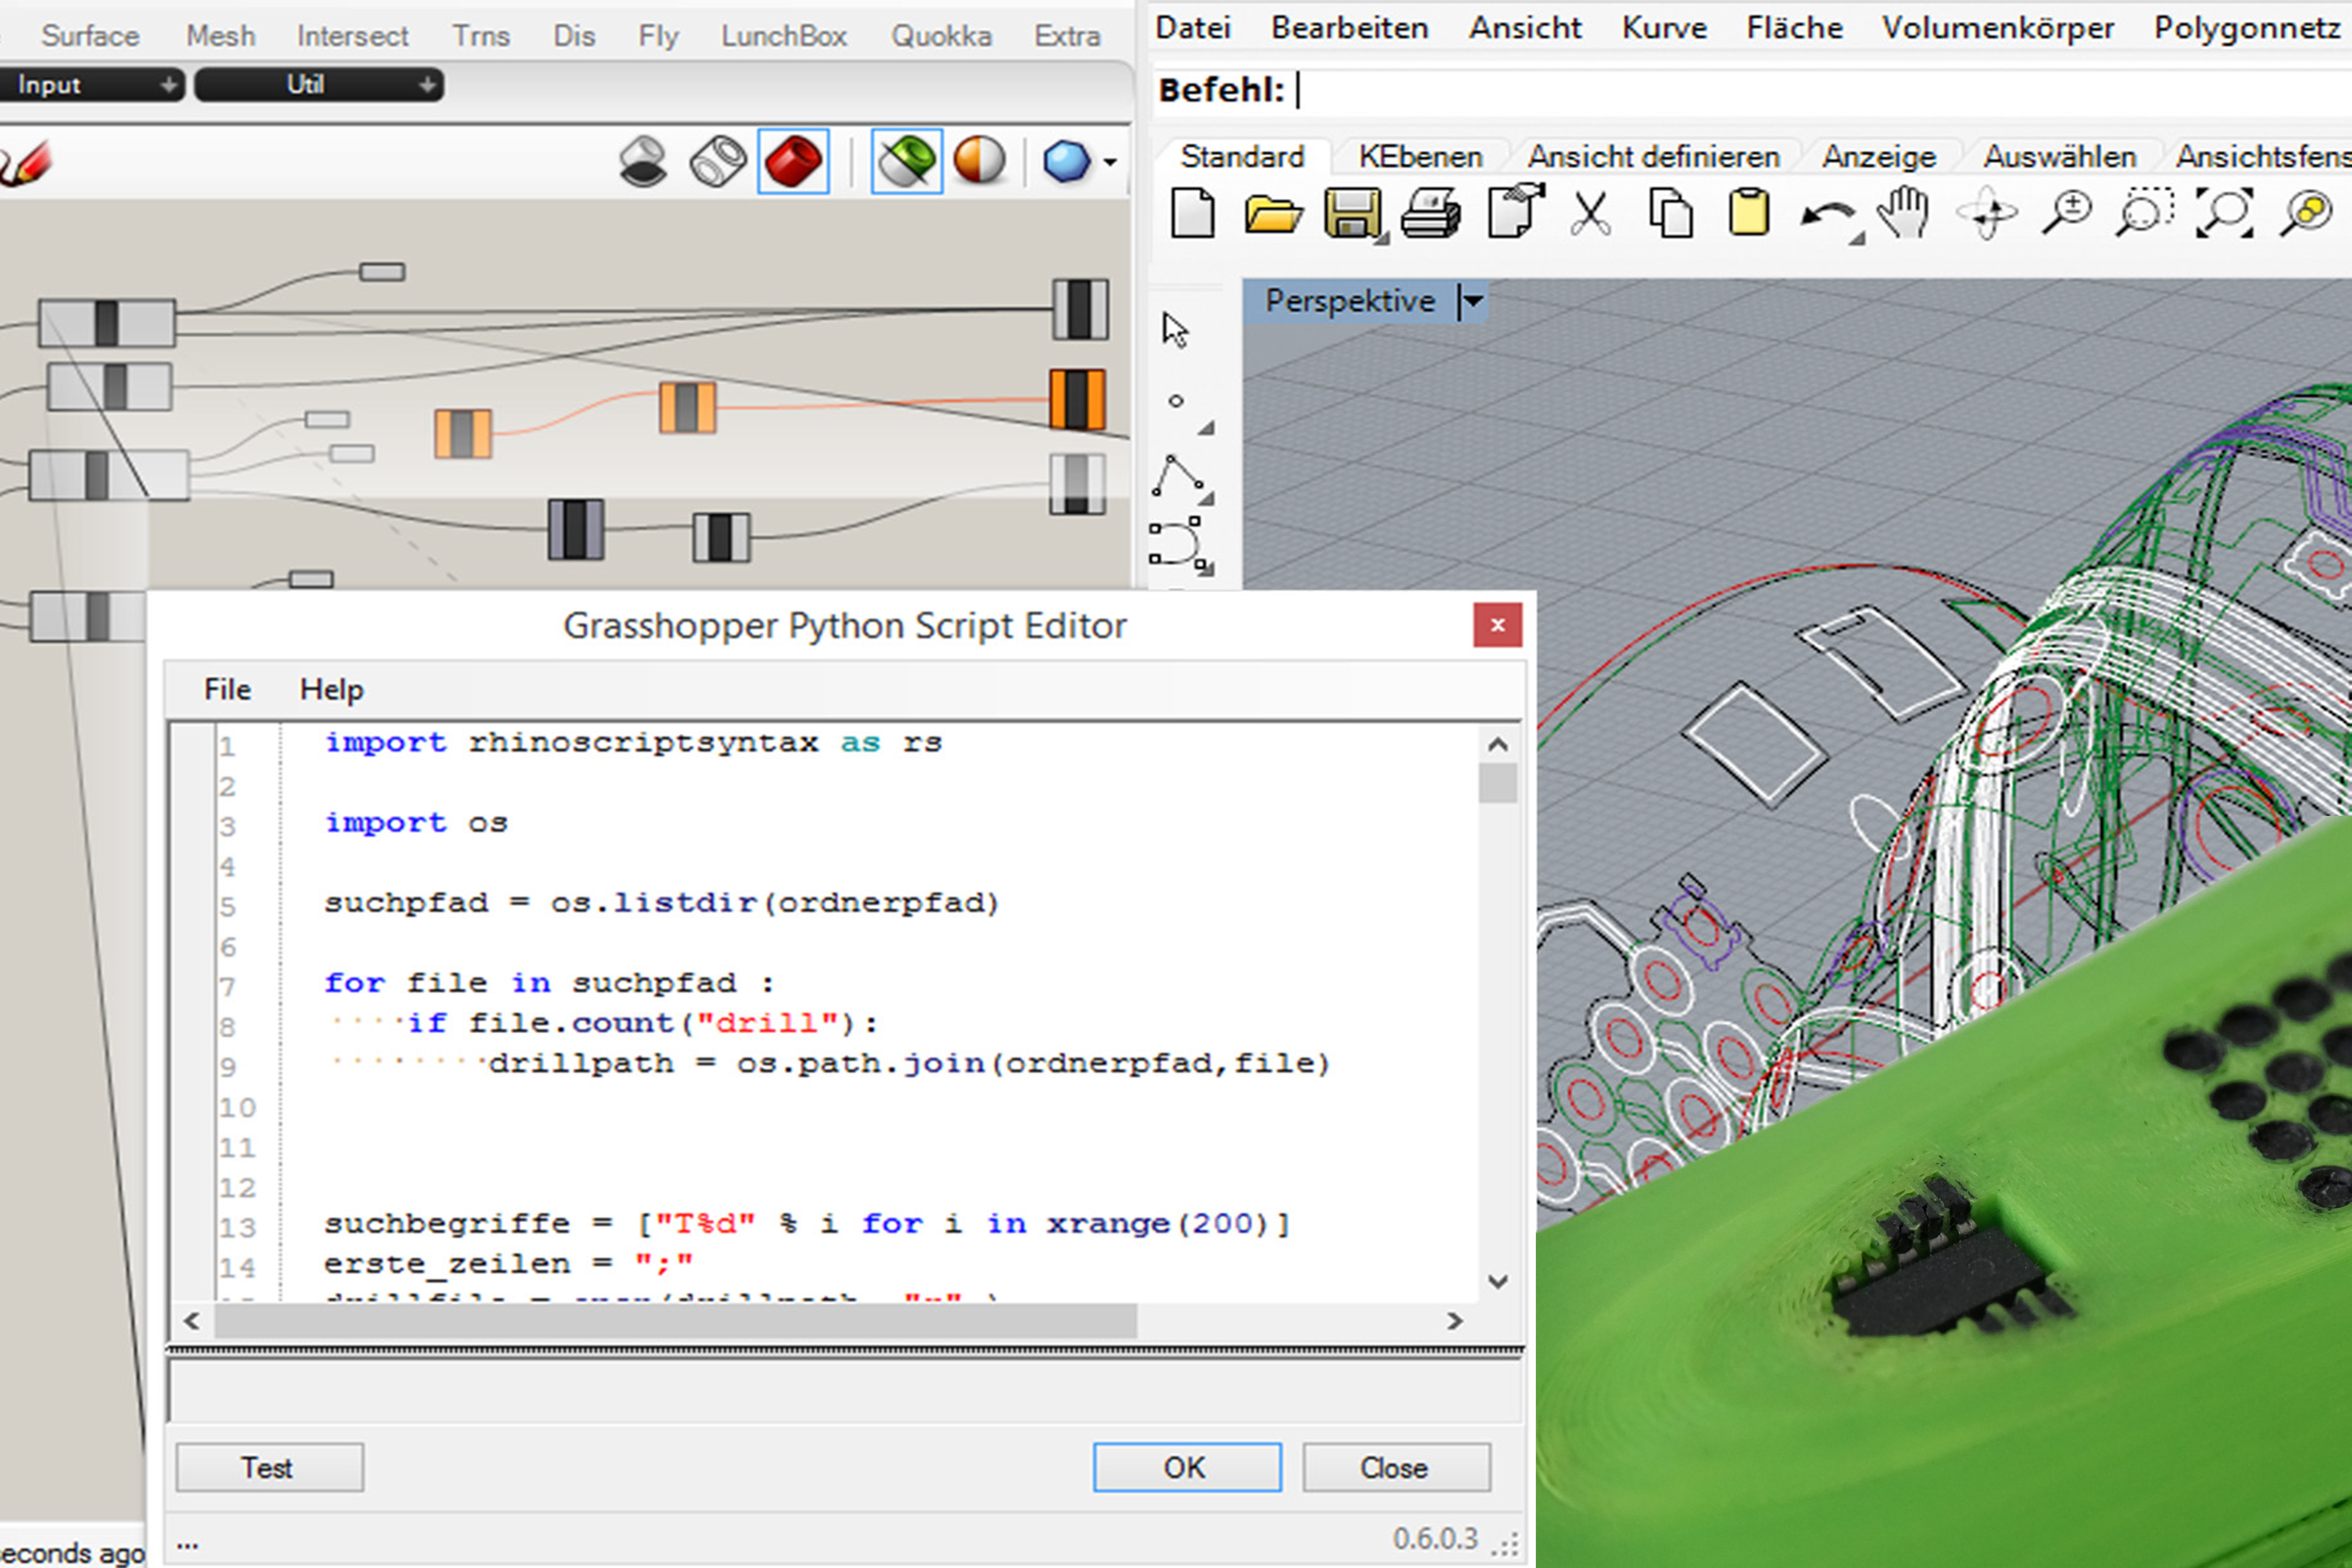Open the Mesh tab in Grasshopper
The image size is (2352, 1568).
(x=221, y=36)
